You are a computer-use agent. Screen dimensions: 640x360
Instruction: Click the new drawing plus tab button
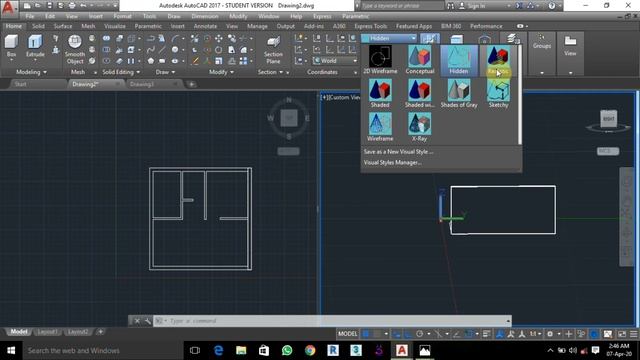click(191, 84)
